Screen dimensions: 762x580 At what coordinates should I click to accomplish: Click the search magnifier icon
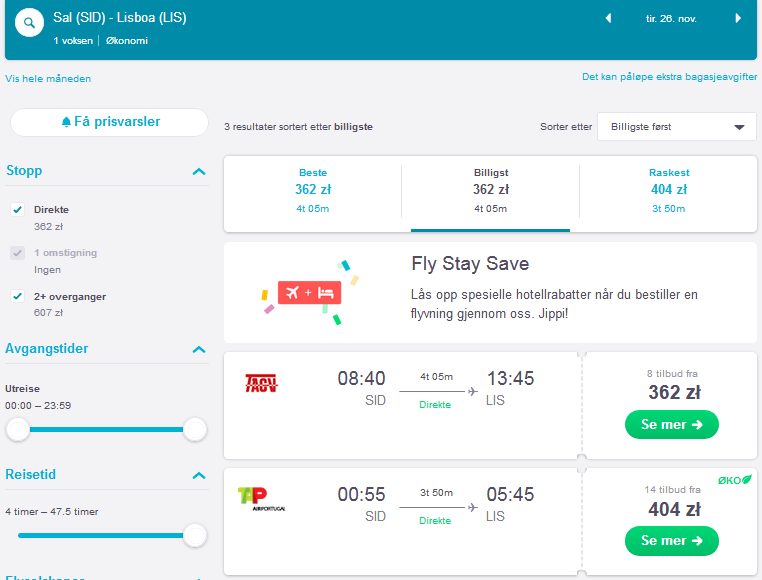tap(29, 22)
